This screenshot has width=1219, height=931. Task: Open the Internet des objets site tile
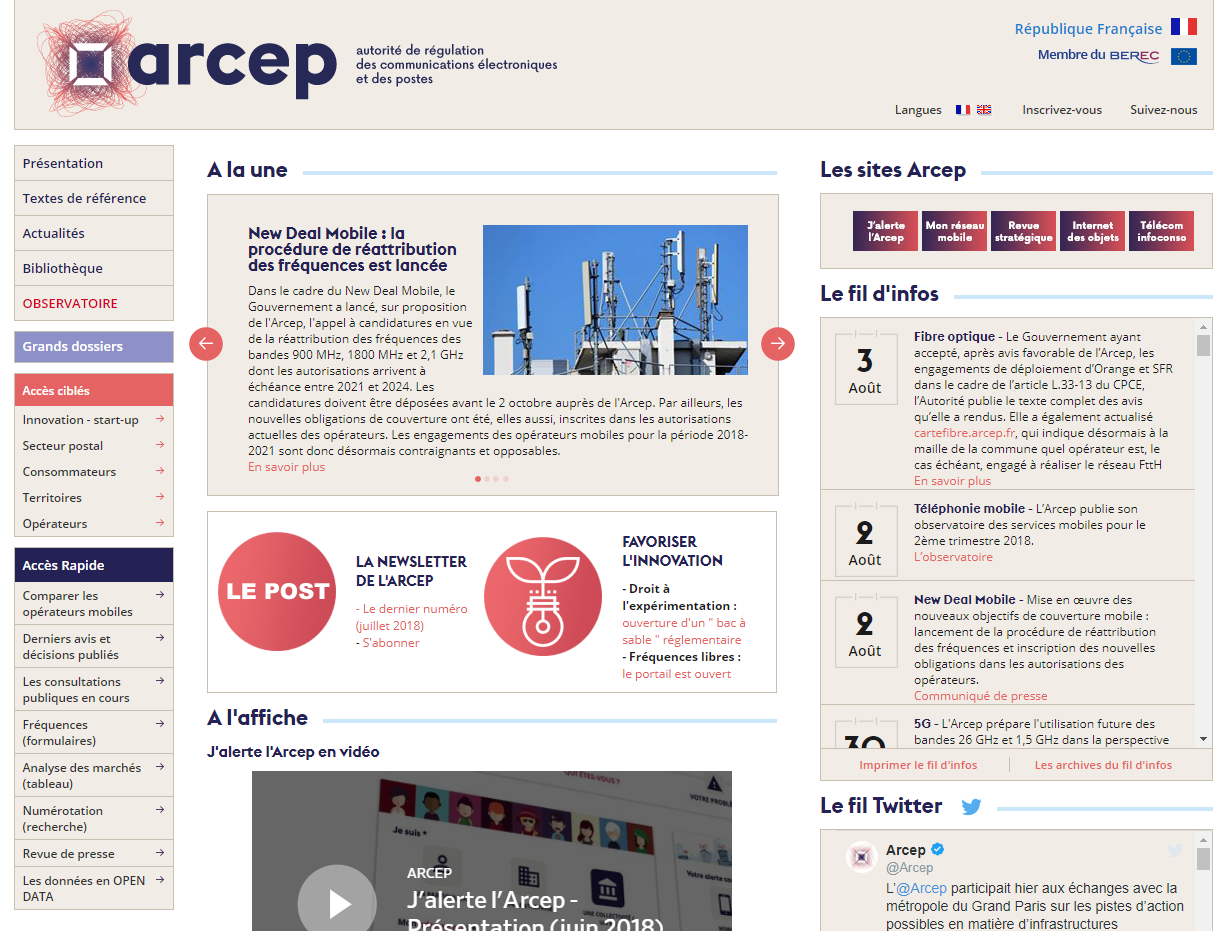coord(1092,231)
